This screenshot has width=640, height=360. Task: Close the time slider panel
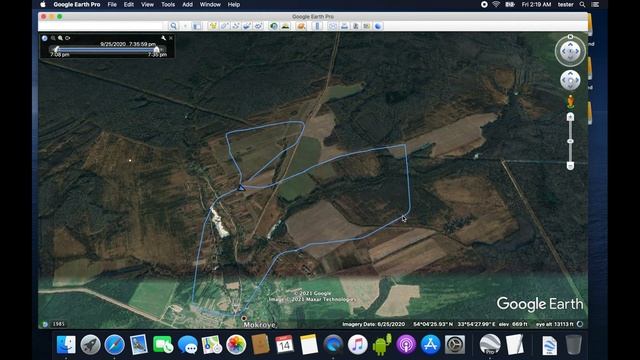pos(171,38)
